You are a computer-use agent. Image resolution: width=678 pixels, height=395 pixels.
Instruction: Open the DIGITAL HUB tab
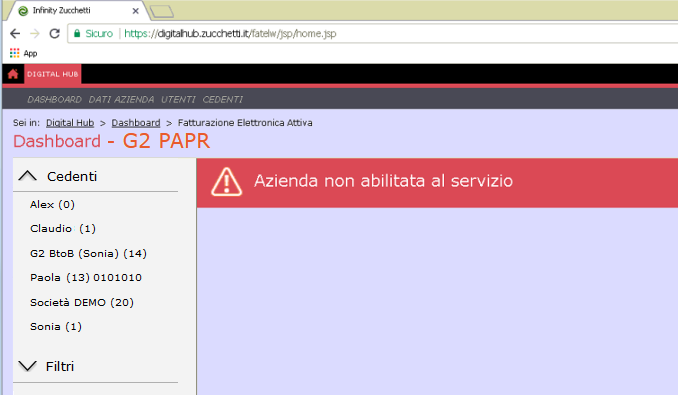point(53,74)
